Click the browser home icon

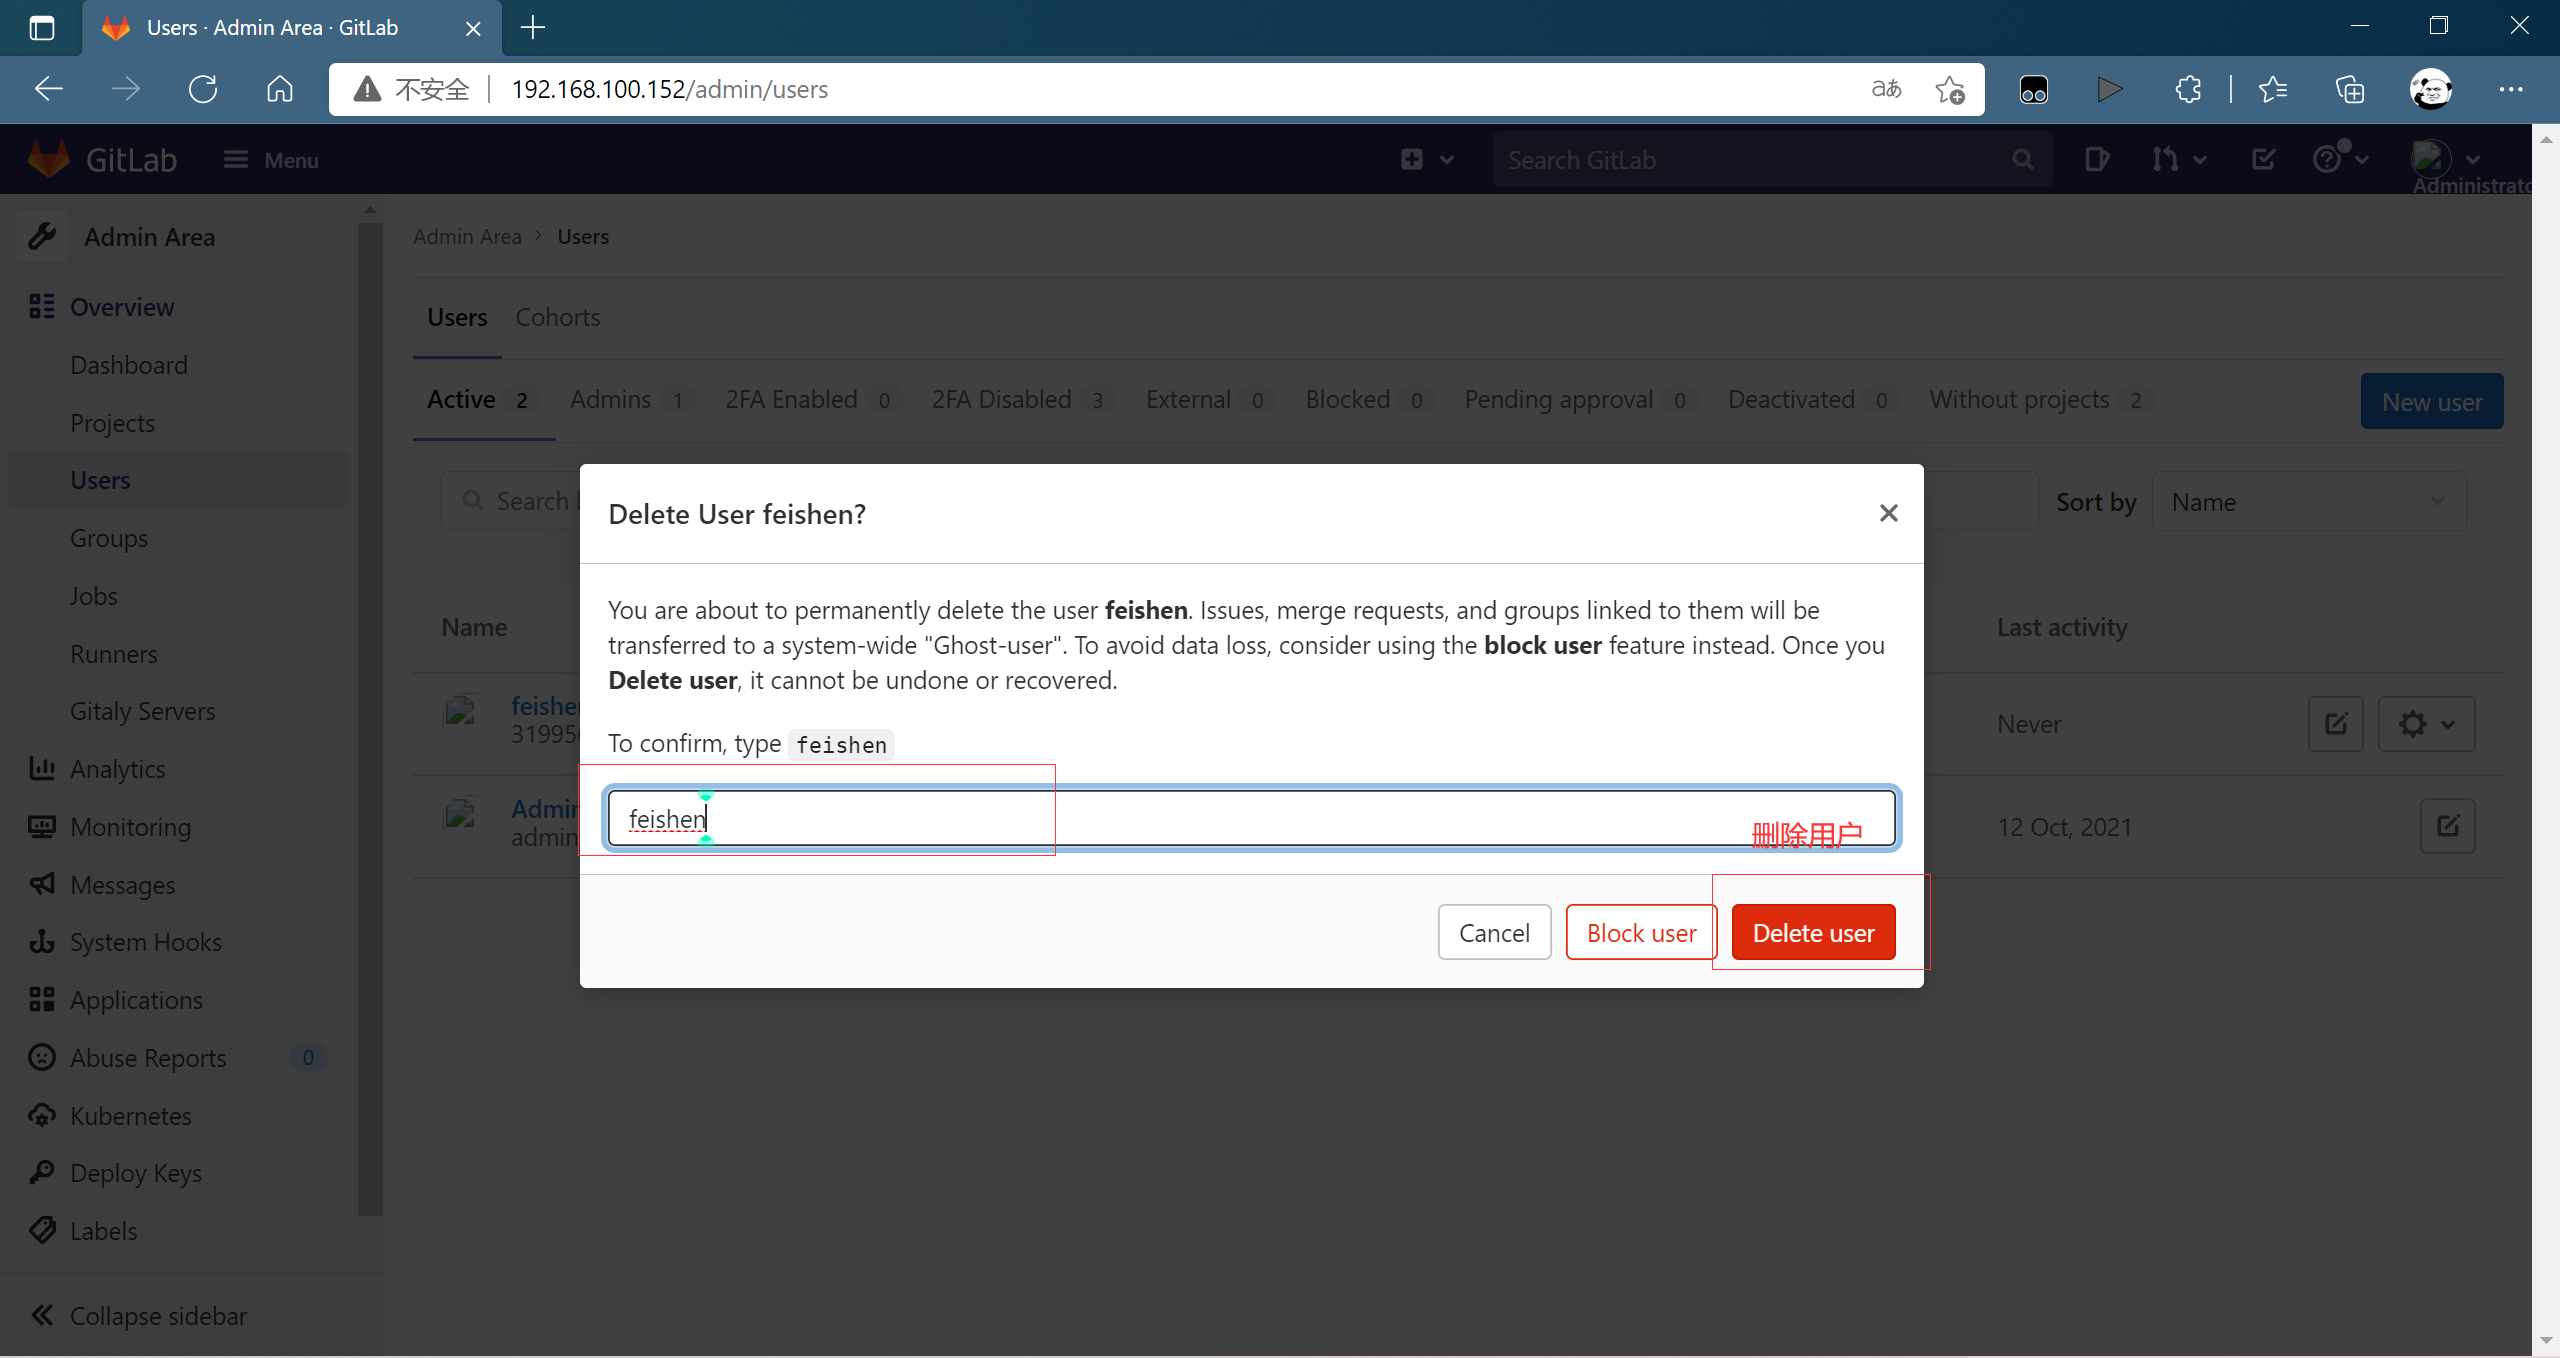(x=280, y=89)
